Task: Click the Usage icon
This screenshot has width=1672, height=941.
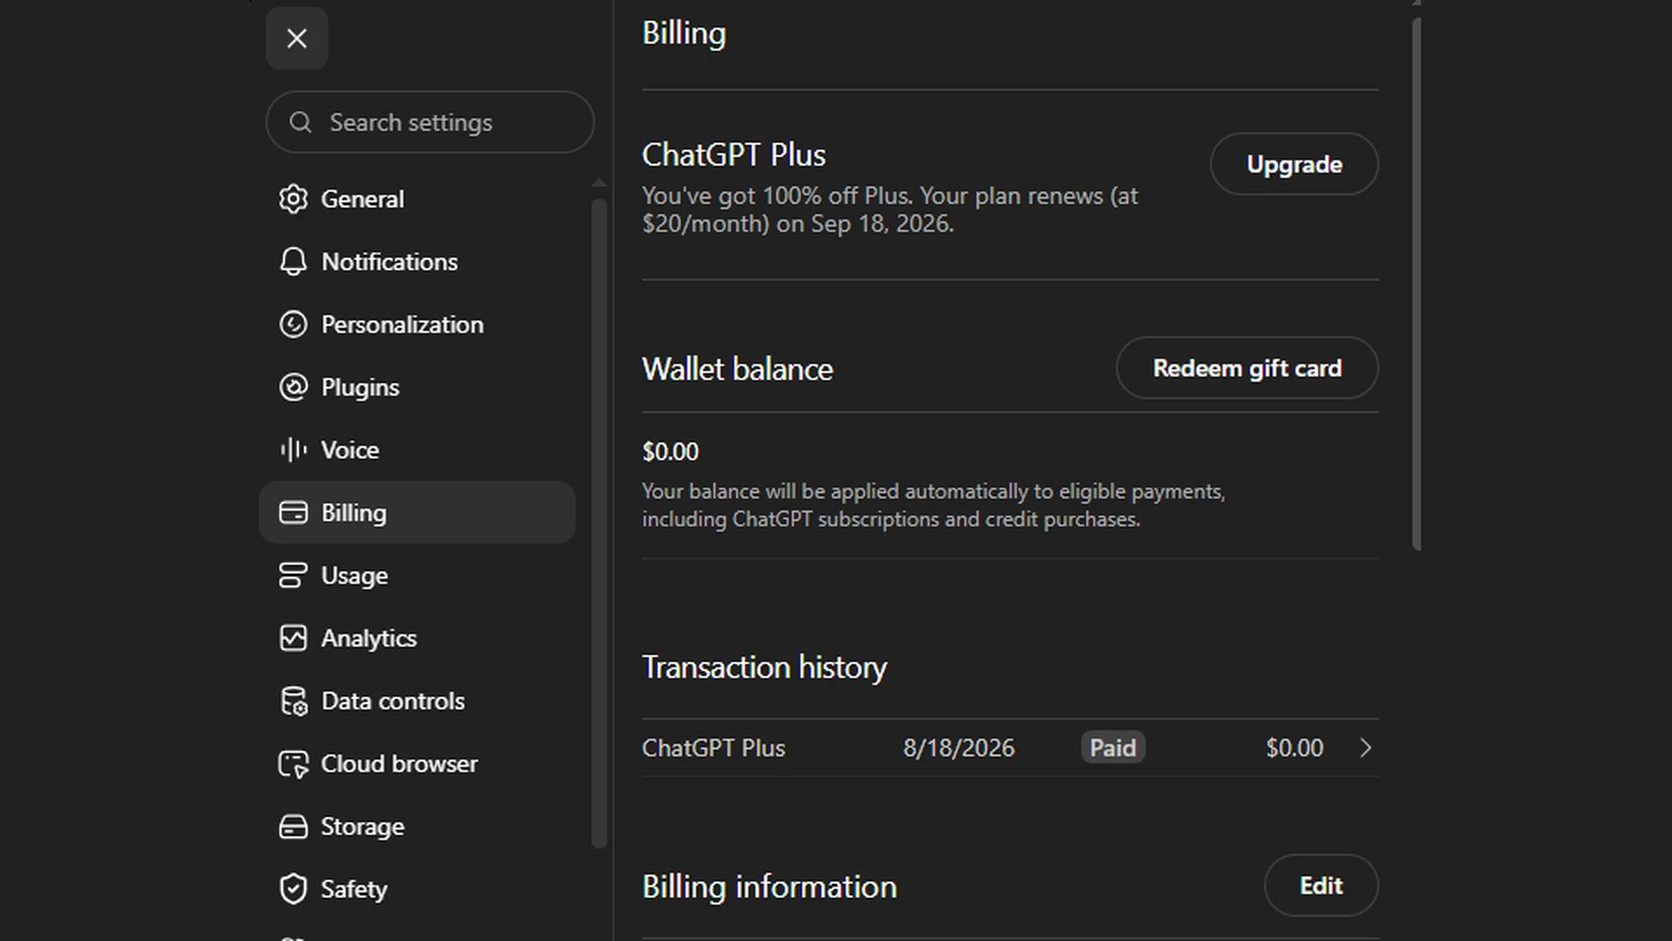Action: click(293, 576)
